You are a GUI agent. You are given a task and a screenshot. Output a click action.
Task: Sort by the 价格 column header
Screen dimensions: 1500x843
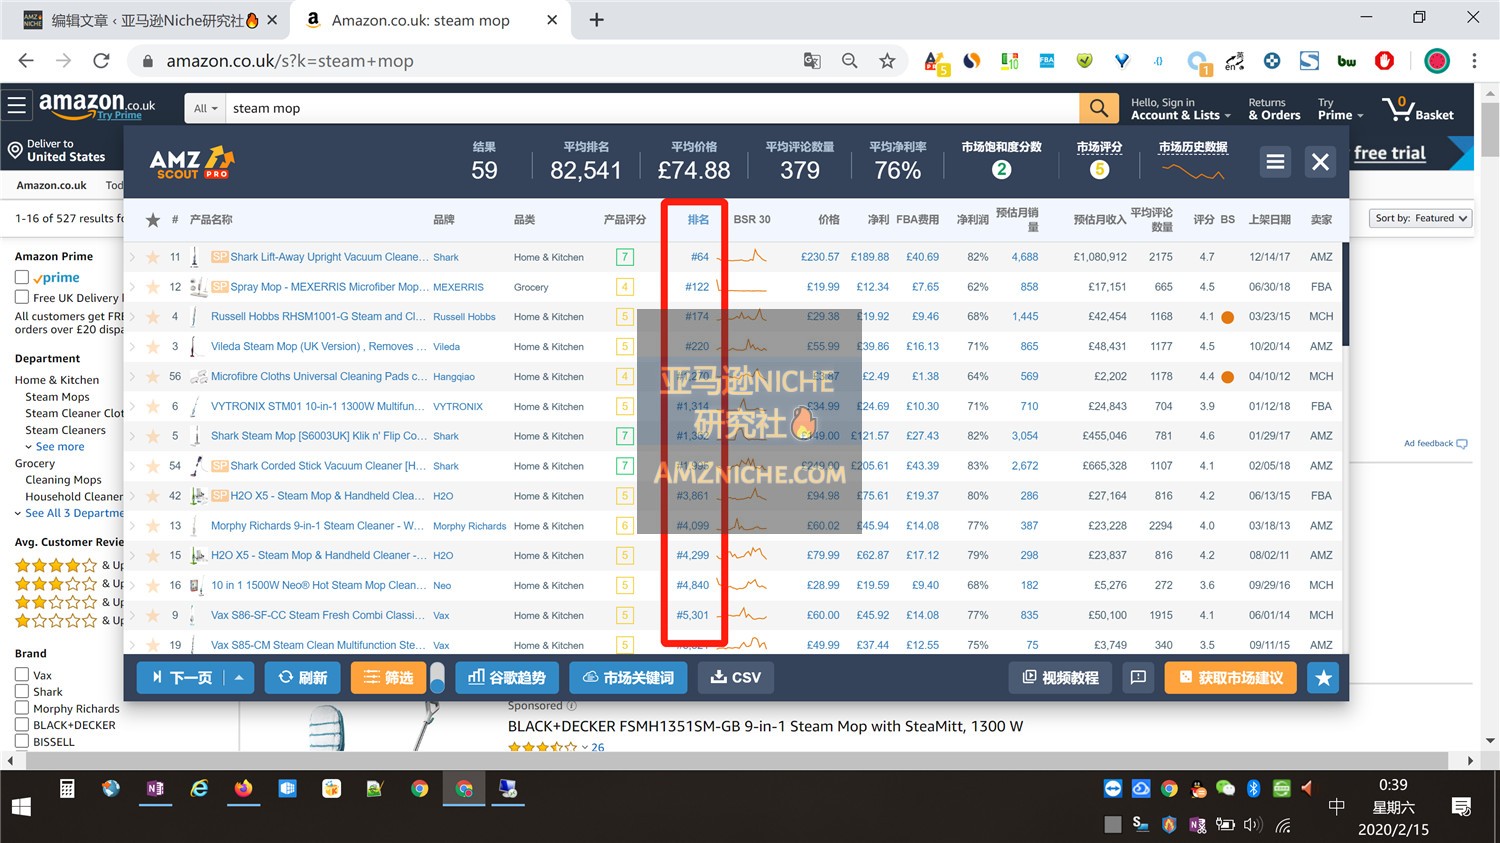[x=829, y=220]
